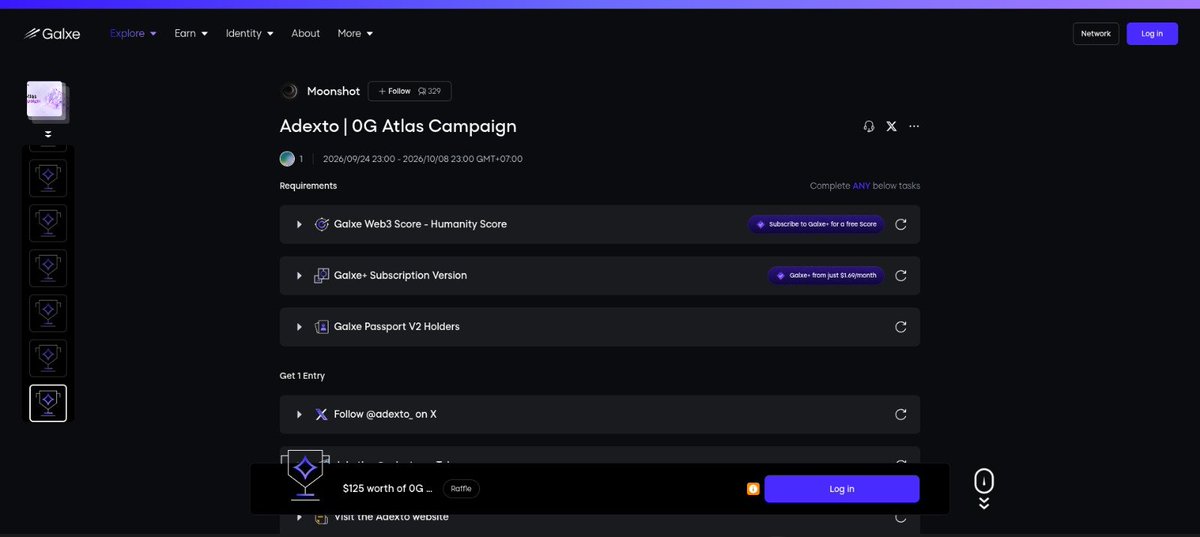Click Galxe+ from just $1.69/month badge
1200x537 pixels.
826,275
